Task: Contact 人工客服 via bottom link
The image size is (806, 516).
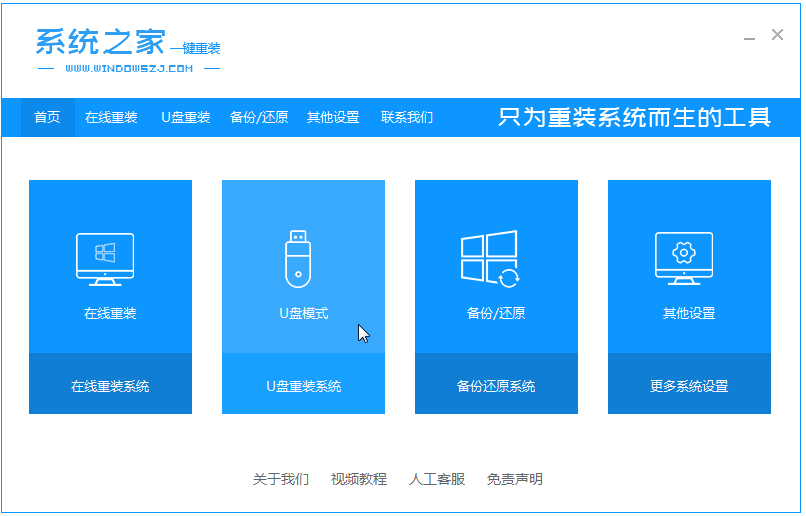Action: (437, 480)
